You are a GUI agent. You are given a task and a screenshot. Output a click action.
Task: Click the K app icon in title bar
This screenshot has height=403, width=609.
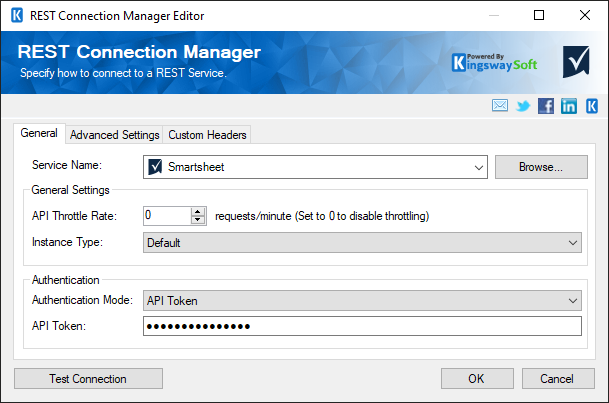click(x=17, y=16)
